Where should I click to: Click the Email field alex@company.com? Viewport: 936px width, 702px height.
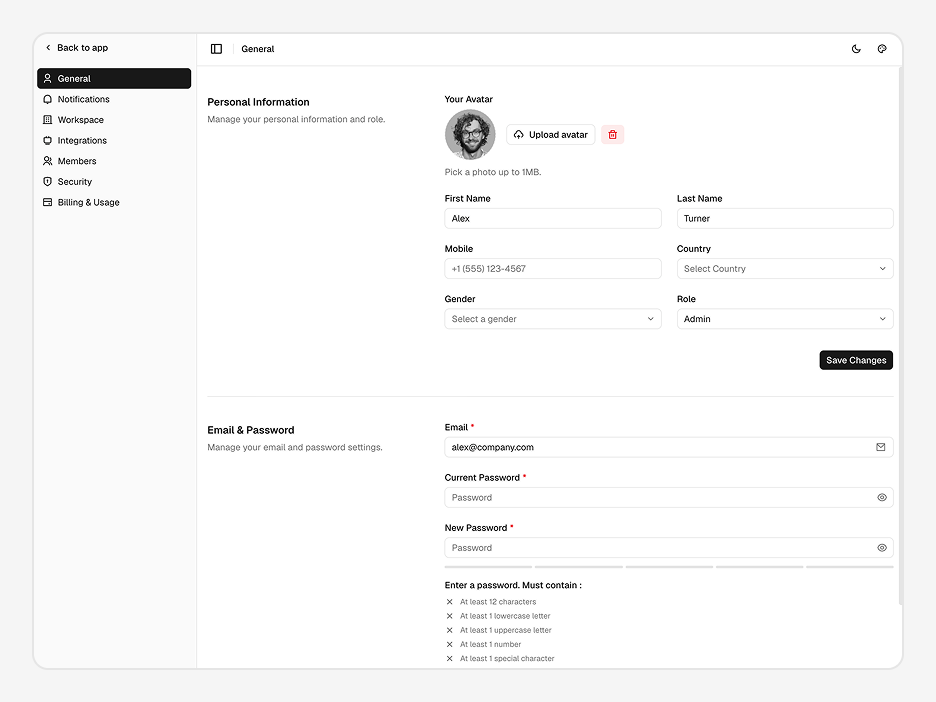tap(669, 447)
